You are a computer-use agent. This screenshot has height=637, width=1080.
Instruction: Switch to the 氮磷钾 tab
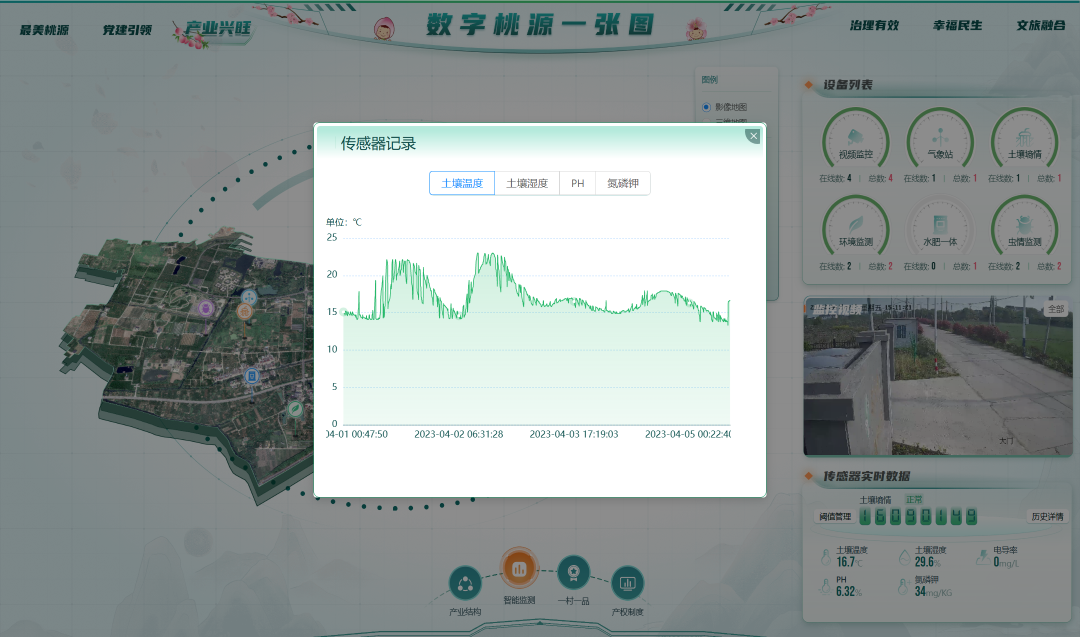point(623,183)
